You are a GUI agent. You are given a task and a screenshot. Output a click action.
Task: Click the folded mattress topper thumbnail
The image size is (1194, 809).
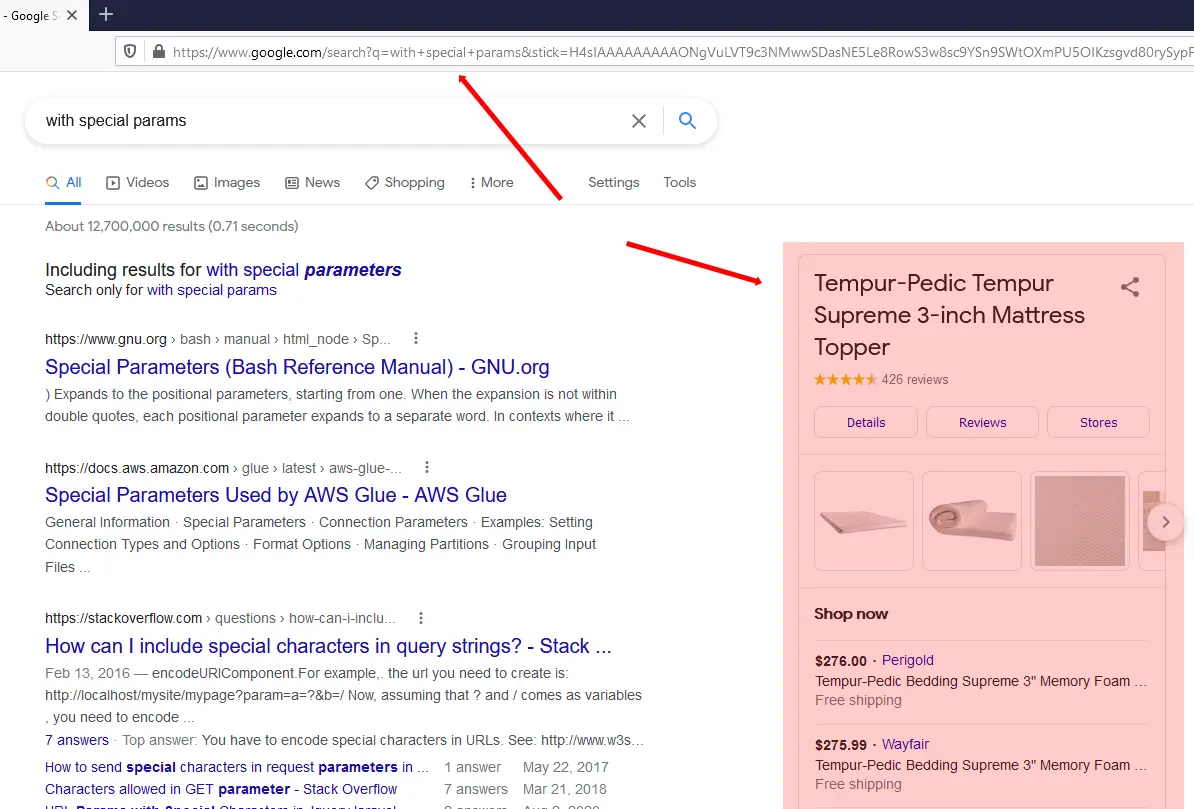tap(971, 521)
